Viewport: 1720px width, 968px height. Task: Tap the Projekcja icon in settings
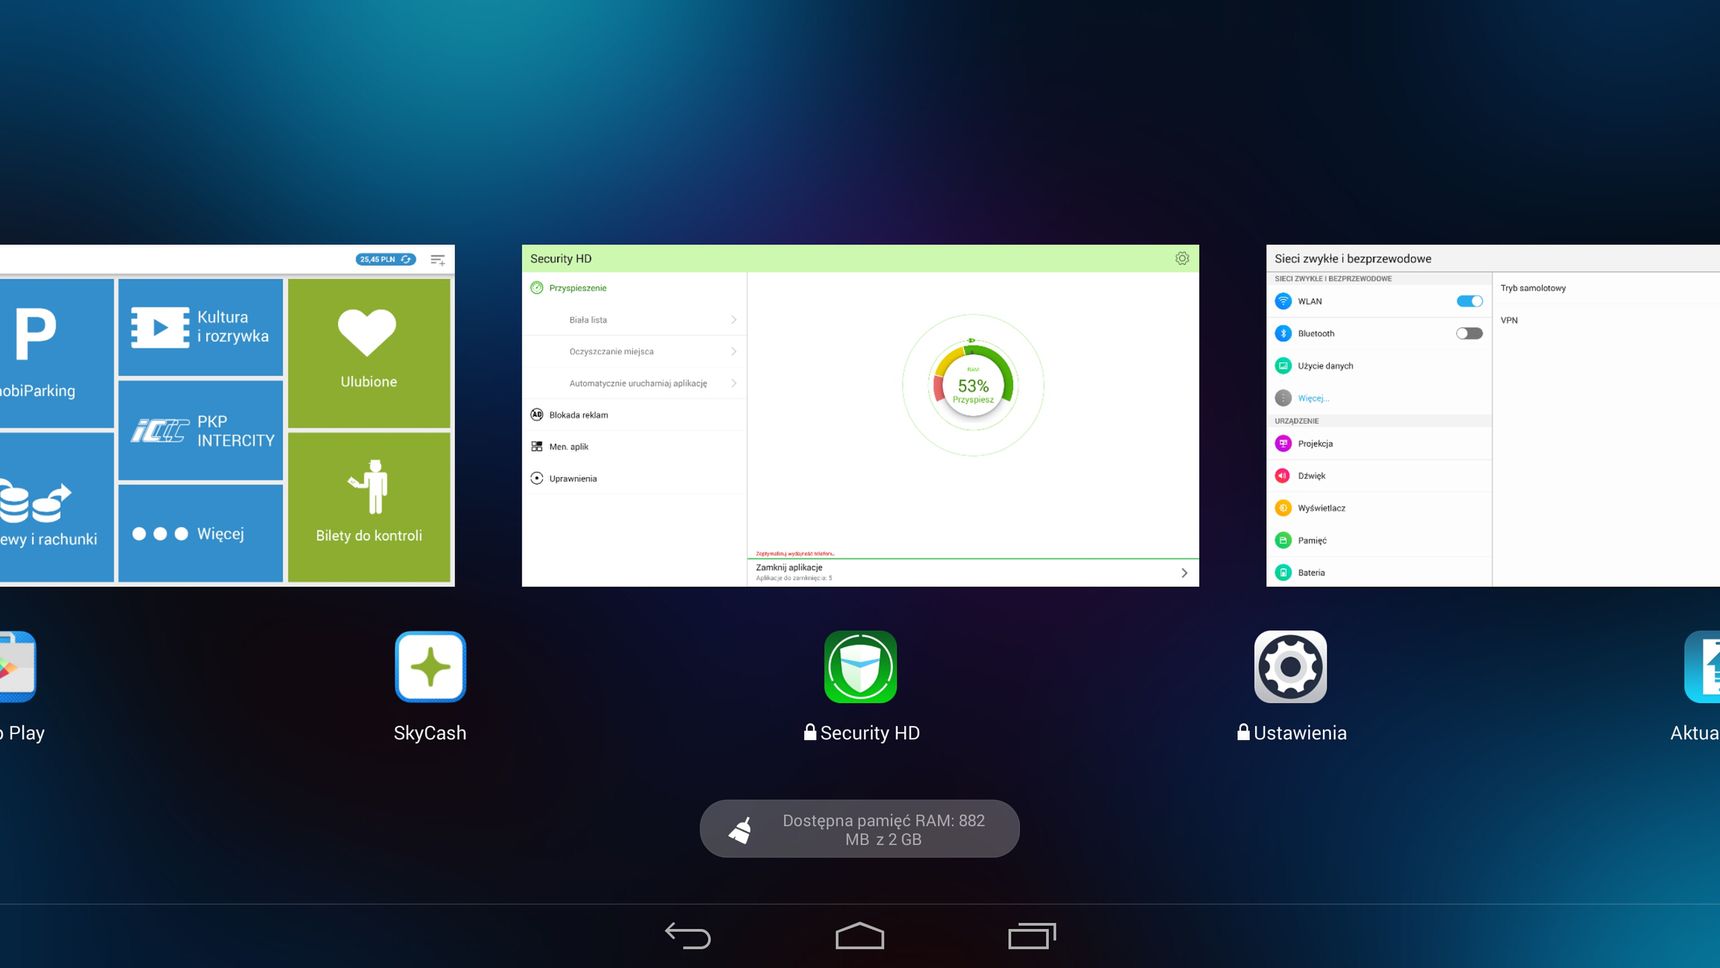tap(1283, 443)
